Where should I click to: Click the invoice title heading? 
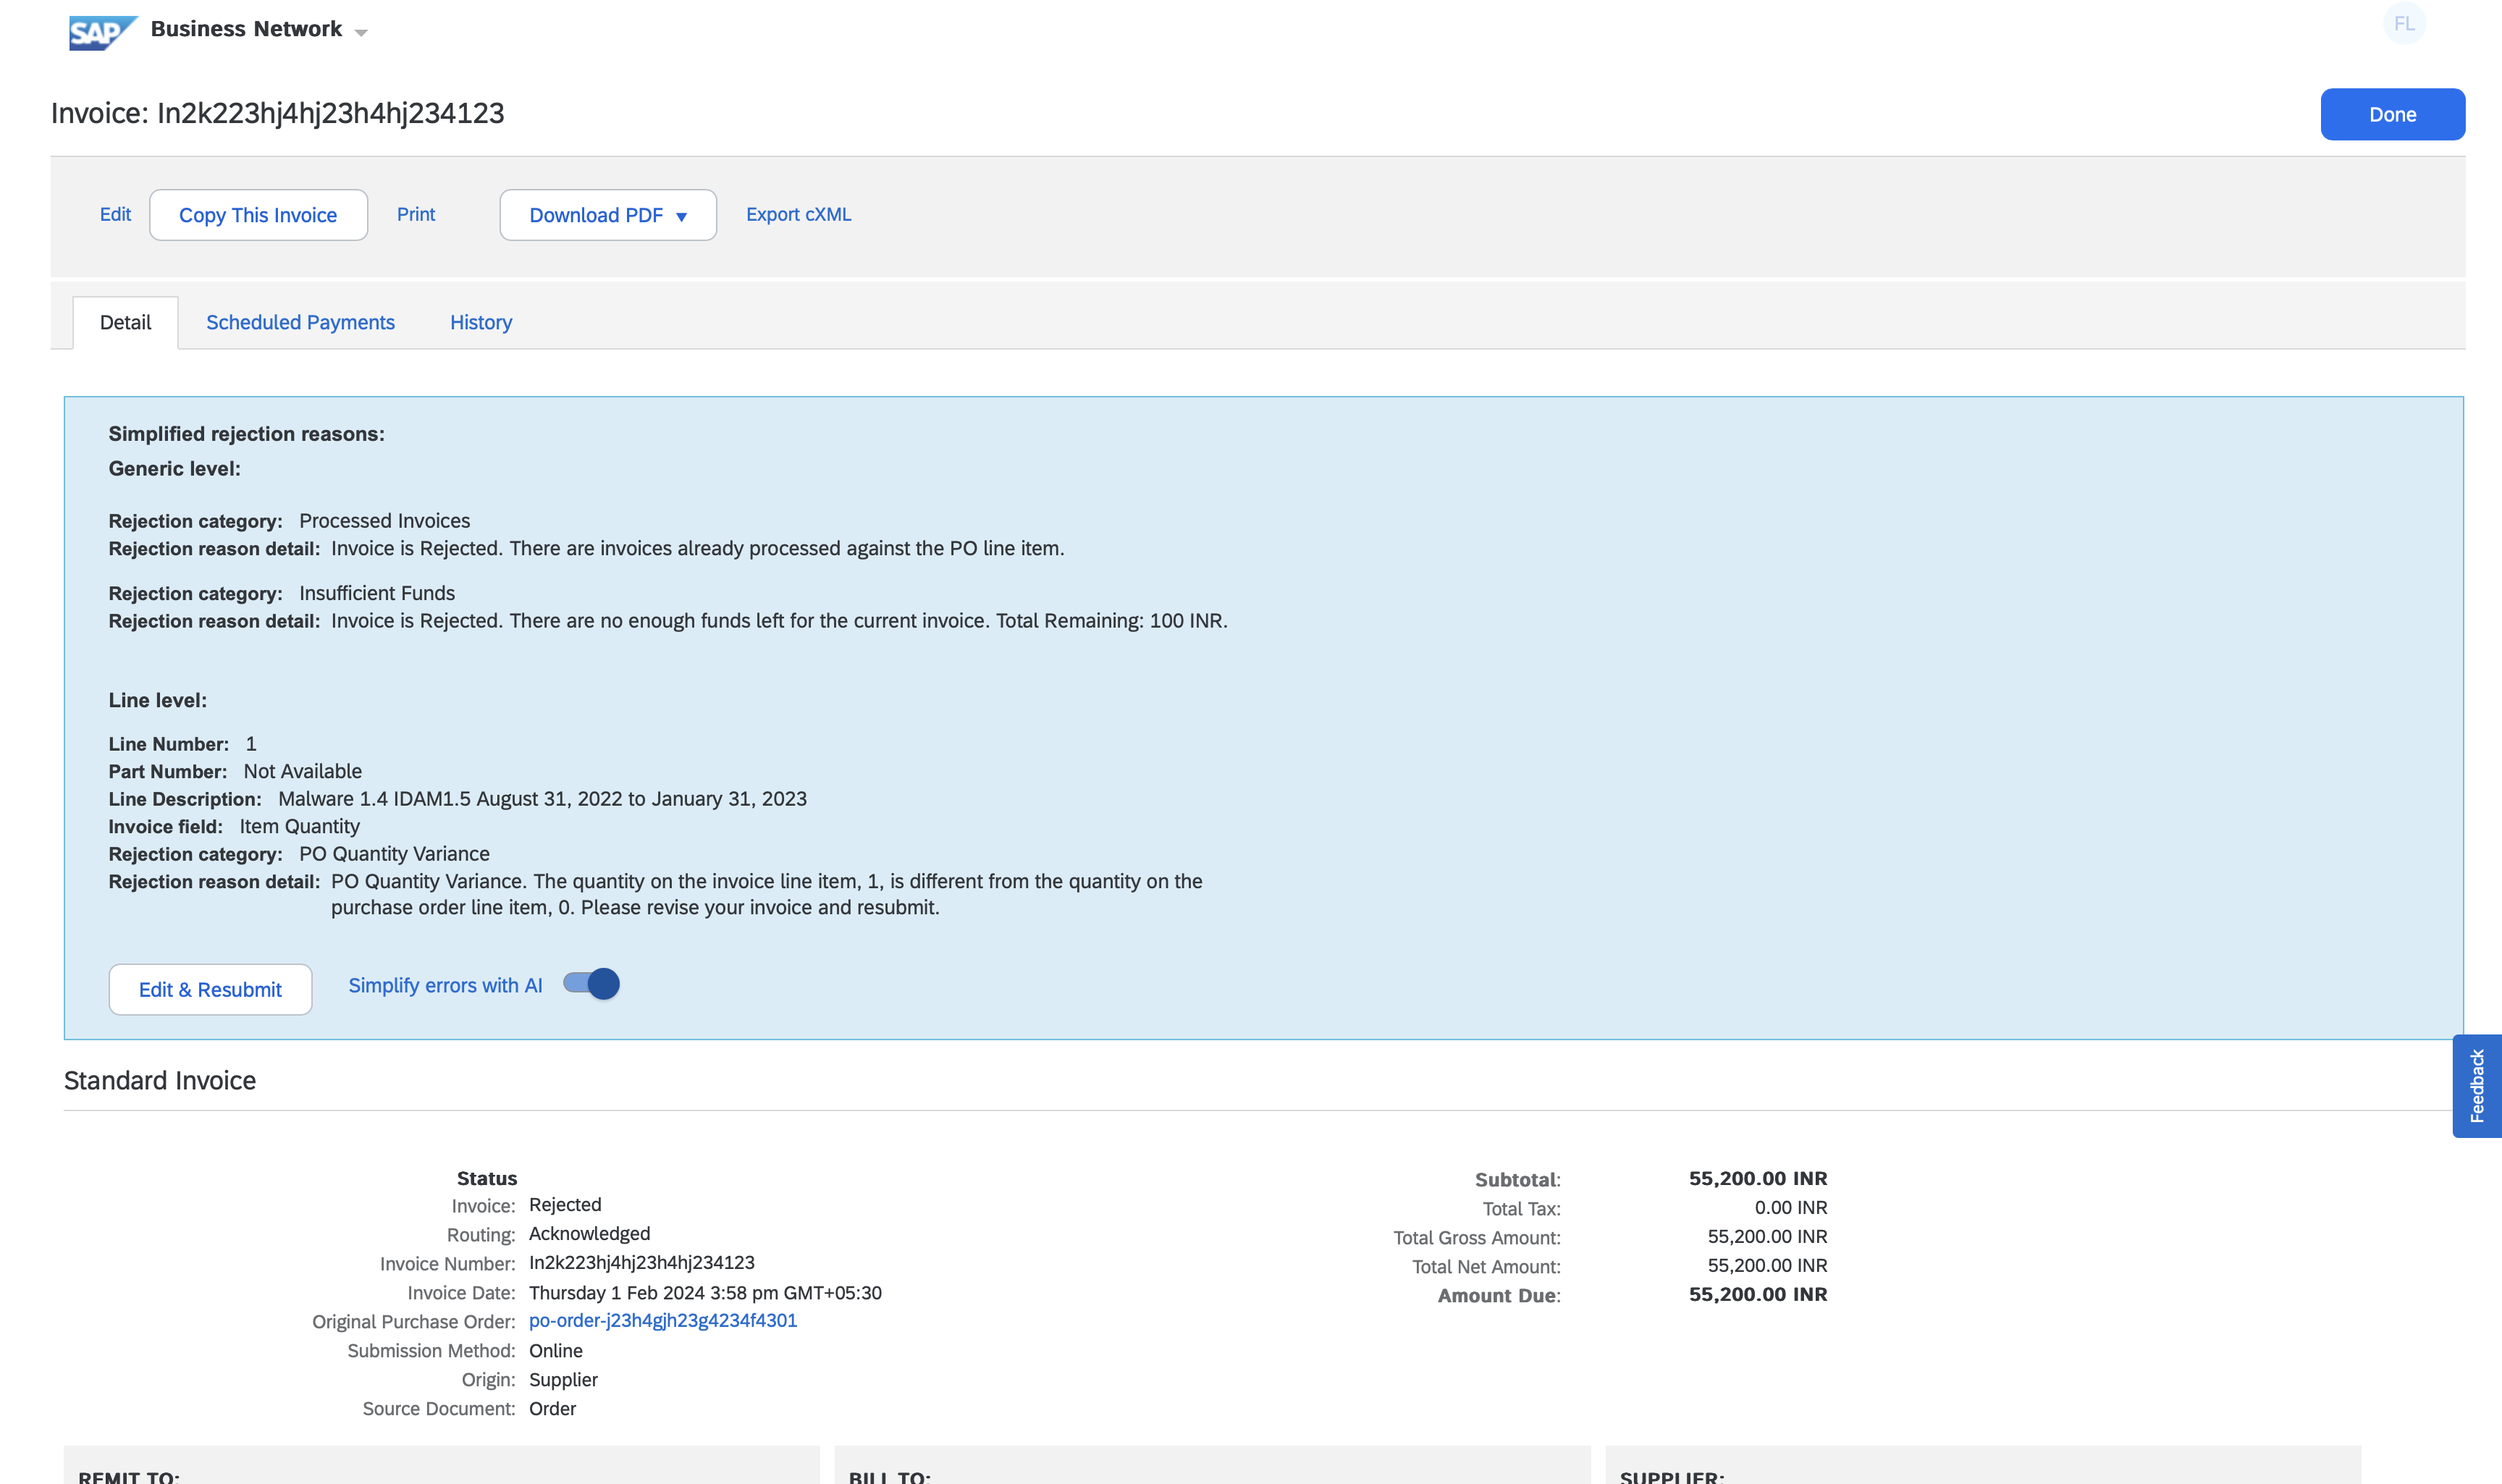pos(277,113)
